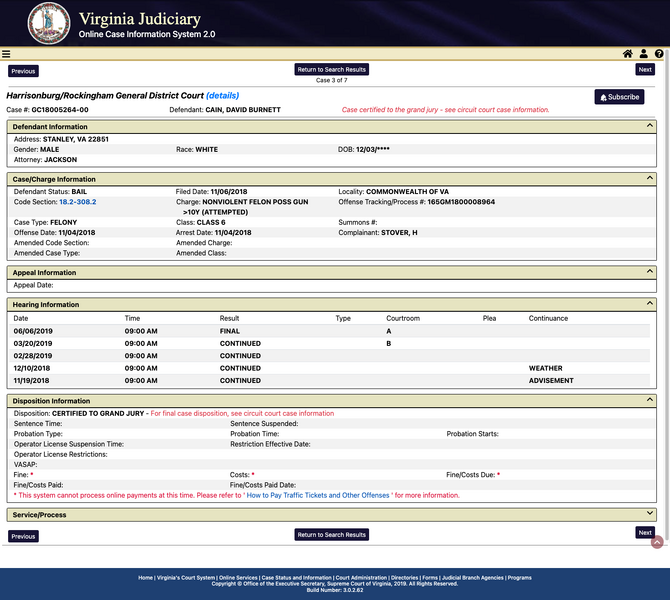Open footer Online Services link
Image resolution: width=670 pixels, height=600 pixels.
(x=238, y=578)
